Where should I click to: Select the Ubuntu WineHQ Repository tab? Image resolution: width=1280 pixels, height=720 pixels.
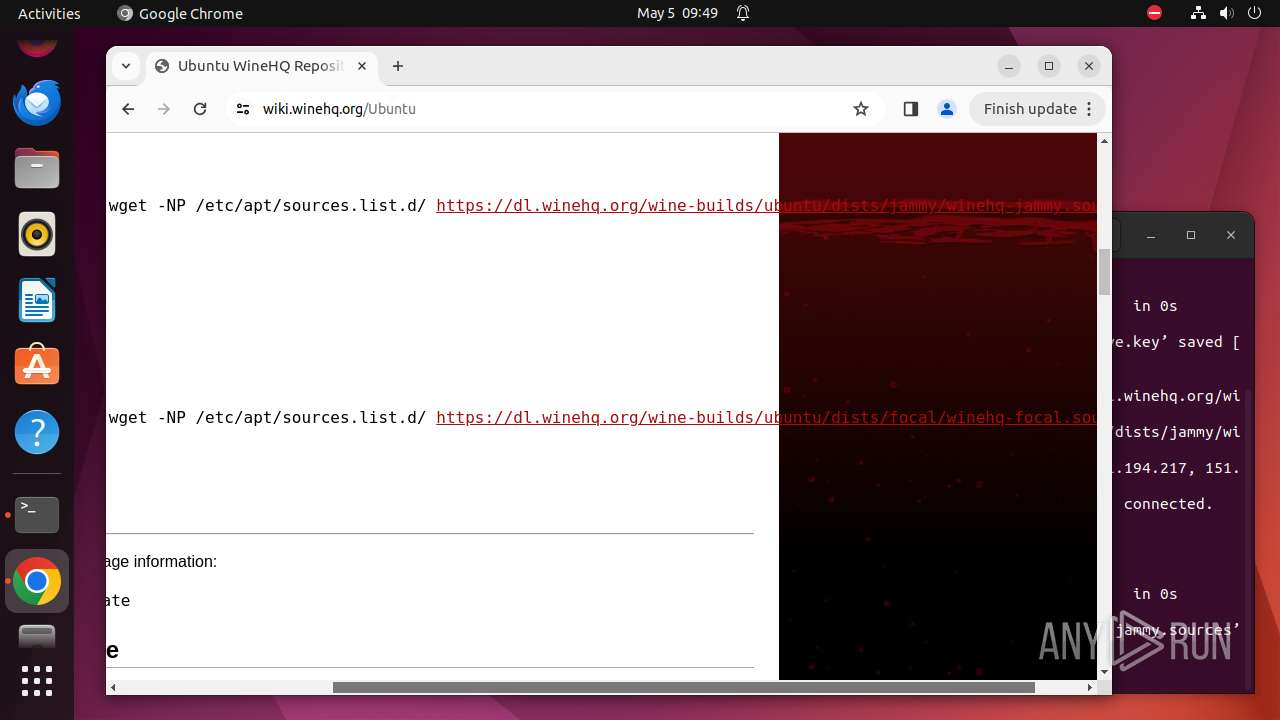(262, 66)
